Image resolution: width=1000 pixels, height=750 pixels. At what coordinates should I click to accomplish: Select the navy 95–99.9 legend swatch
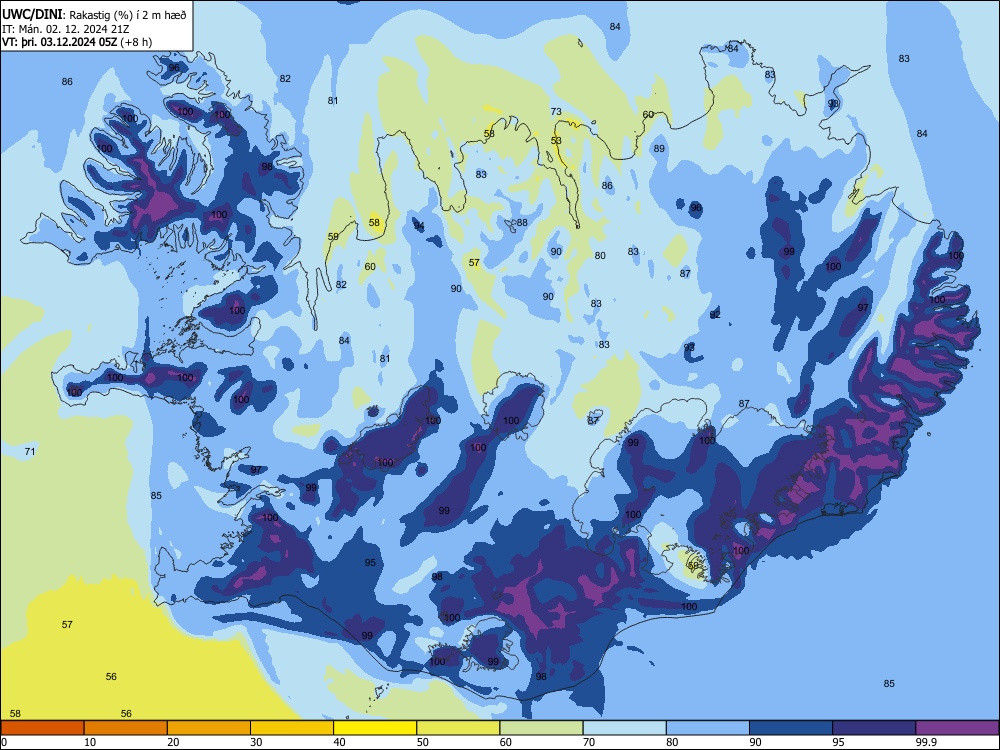[x=874, y=728]
